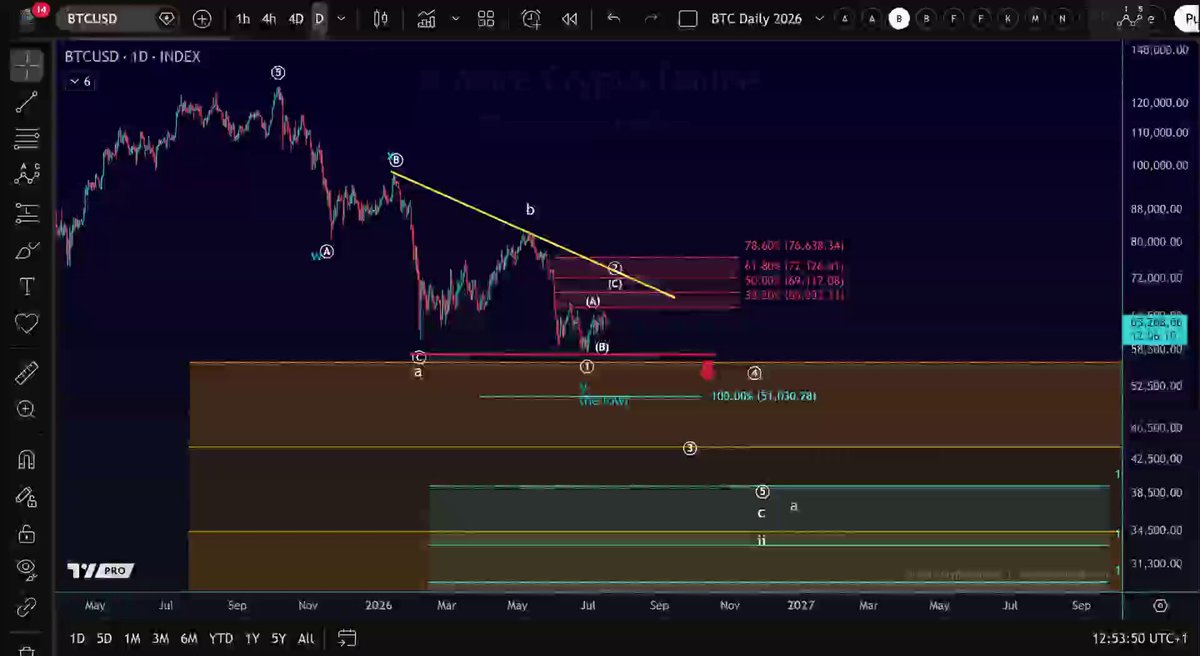The width and height of the screenshot is (1200, 656).
Task: Activate the zoom in tool
Action: [x=27, y=409]
